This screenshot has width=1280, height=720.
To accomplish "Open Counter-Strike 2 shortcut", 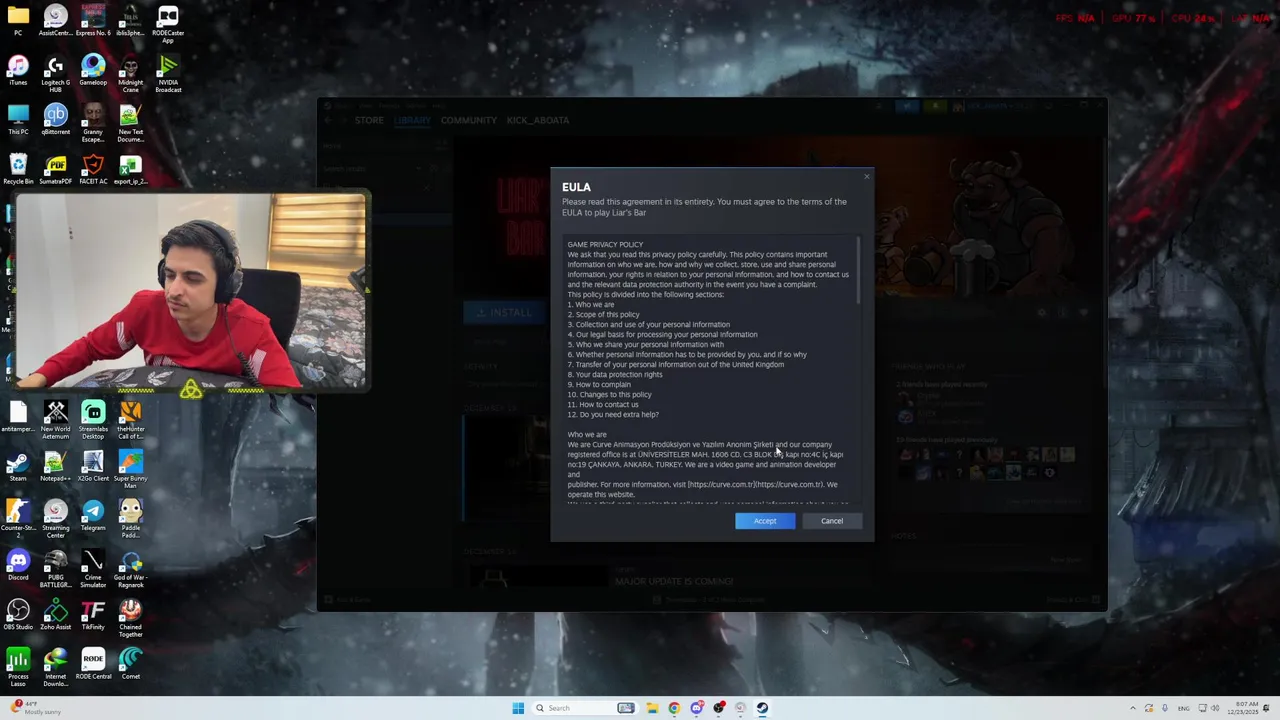I will tap(18, 519).
